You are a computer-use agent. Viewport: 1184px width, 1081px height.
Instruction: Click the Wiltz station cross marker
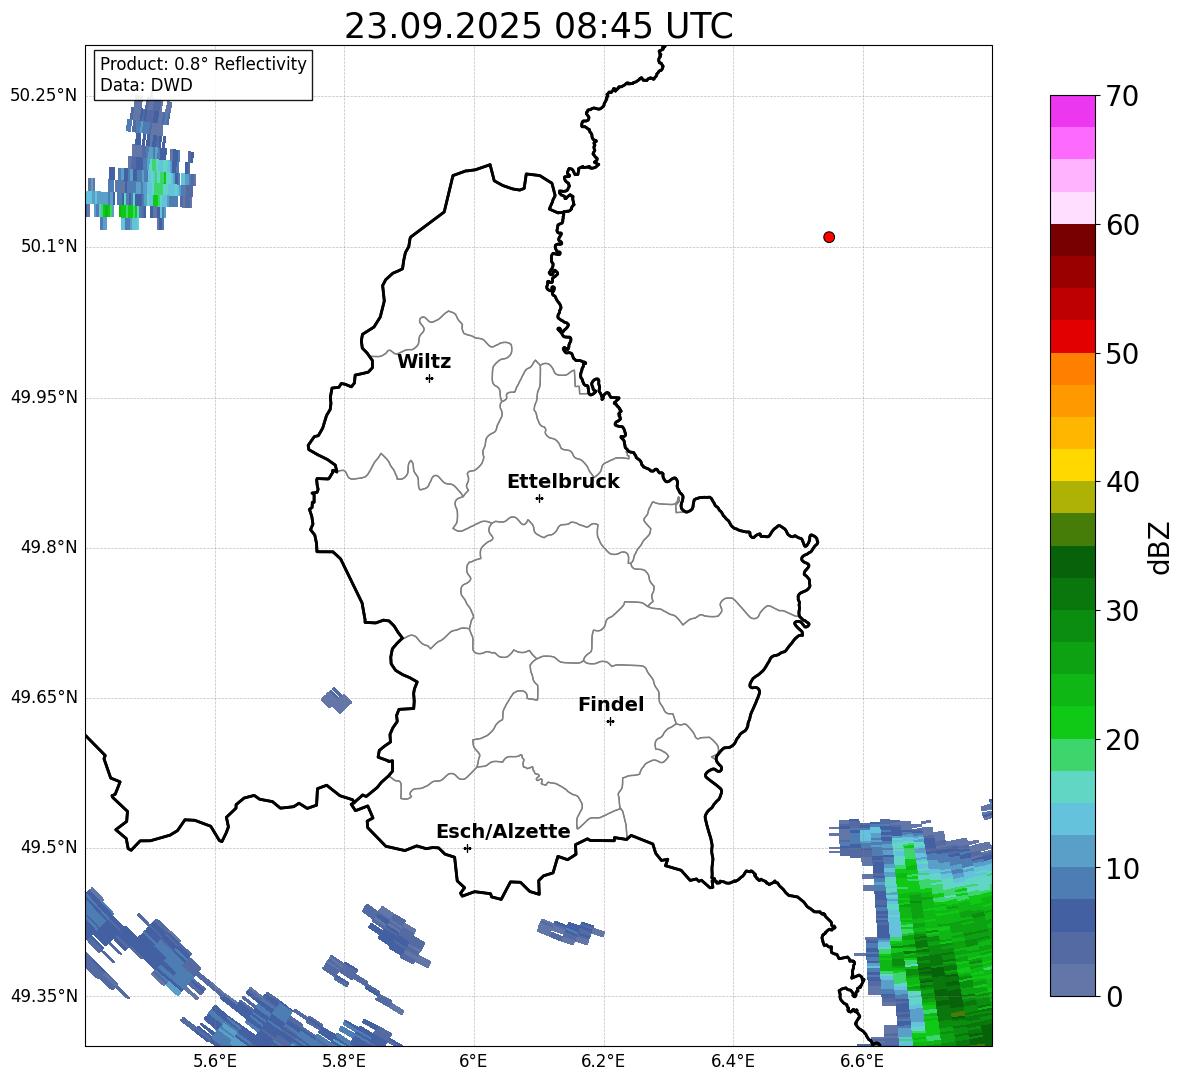(429, 378)
